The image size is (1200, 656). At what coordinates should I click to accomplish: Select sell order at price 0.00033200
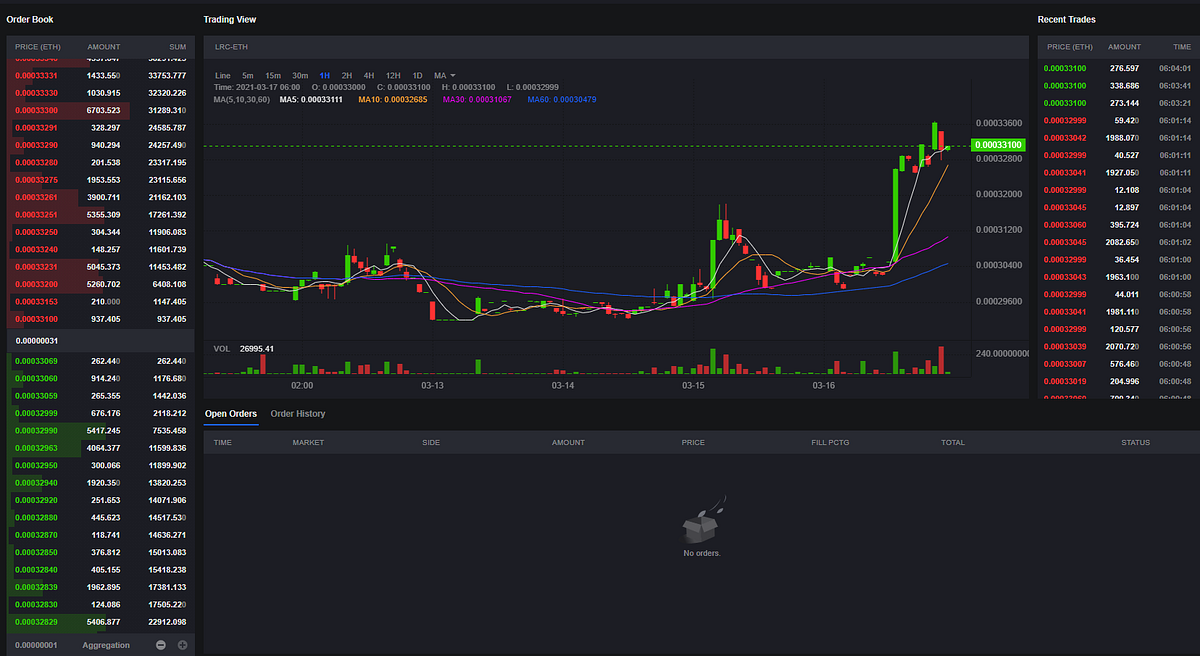[101, 284]
